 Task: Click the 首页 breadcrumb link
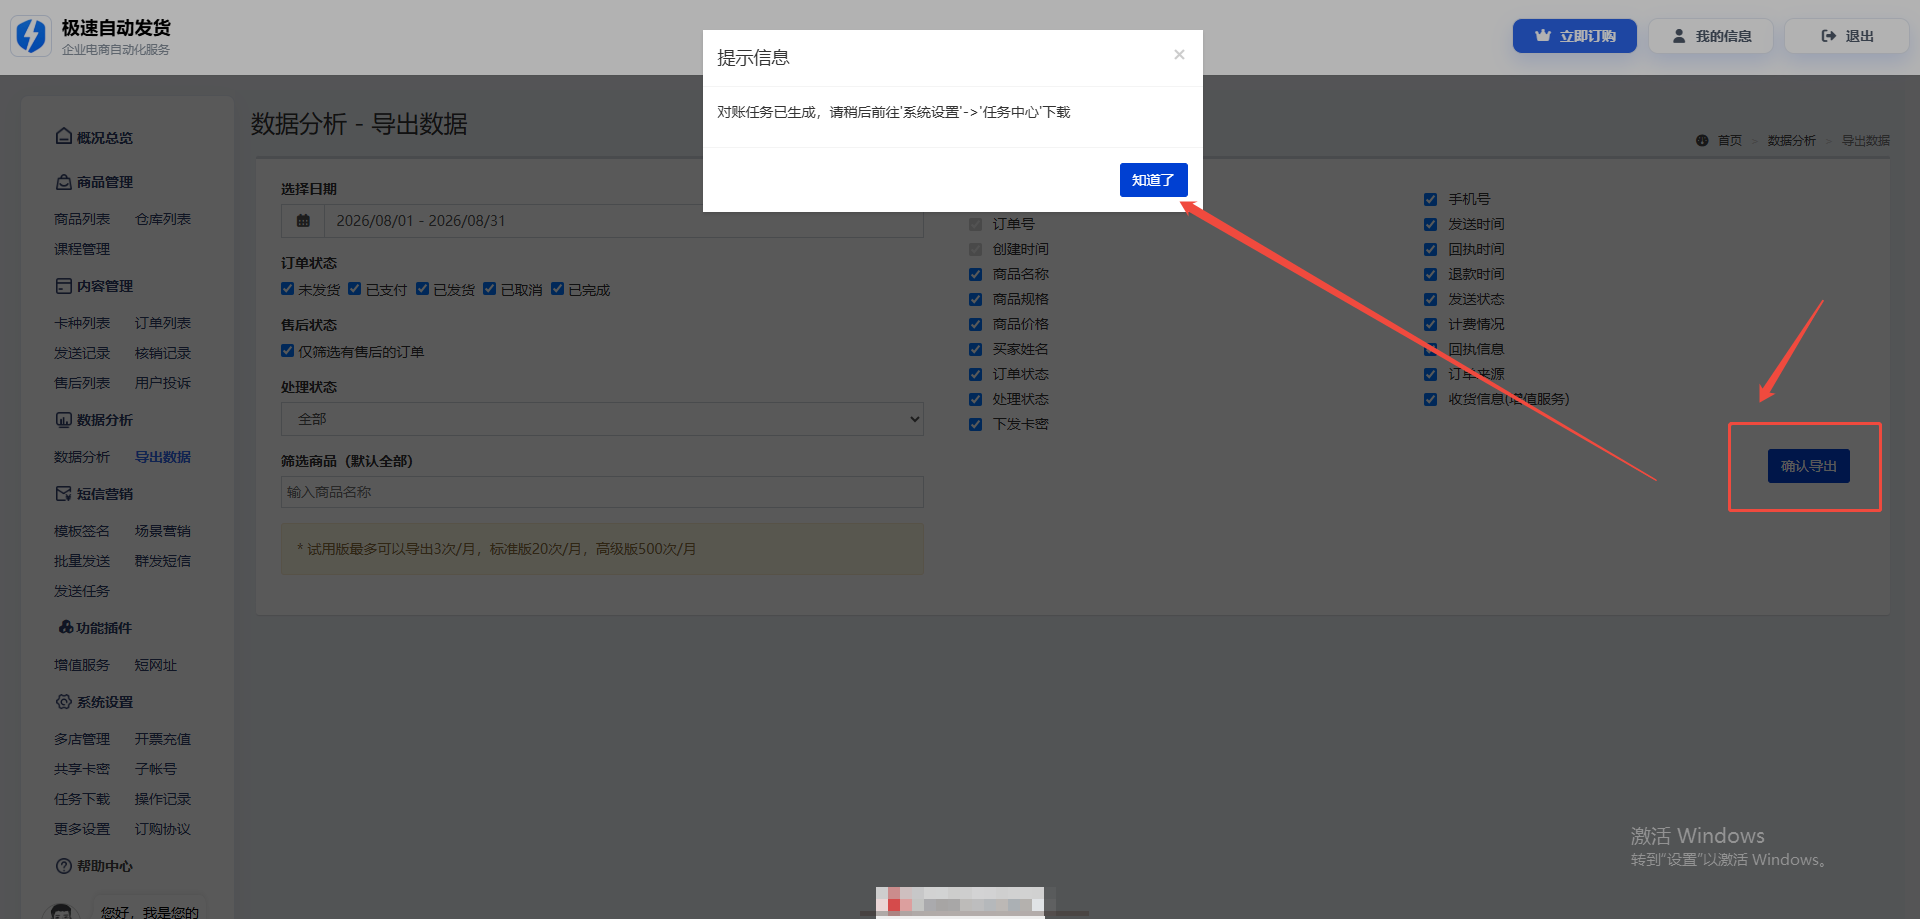(x=1730, y=141)
